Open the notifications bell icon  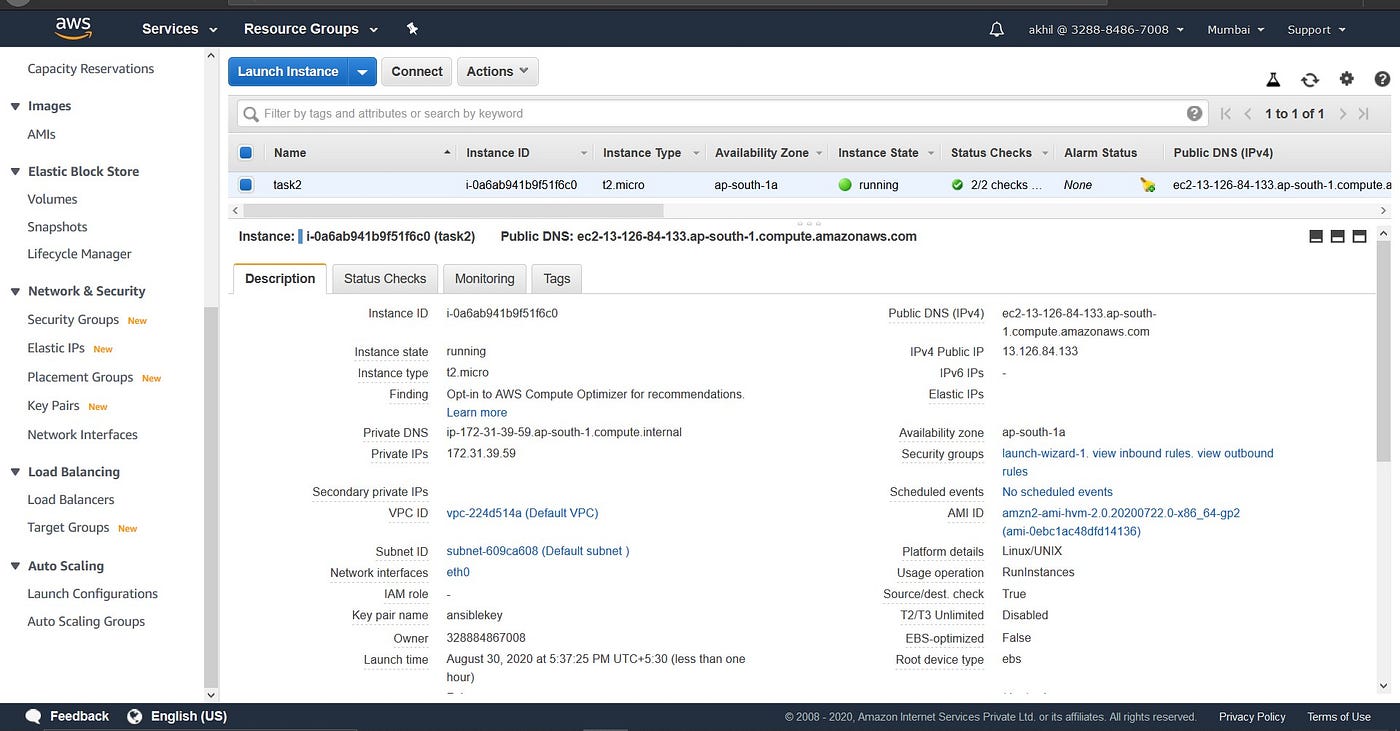pyautogui.click(x=996, y=30)
